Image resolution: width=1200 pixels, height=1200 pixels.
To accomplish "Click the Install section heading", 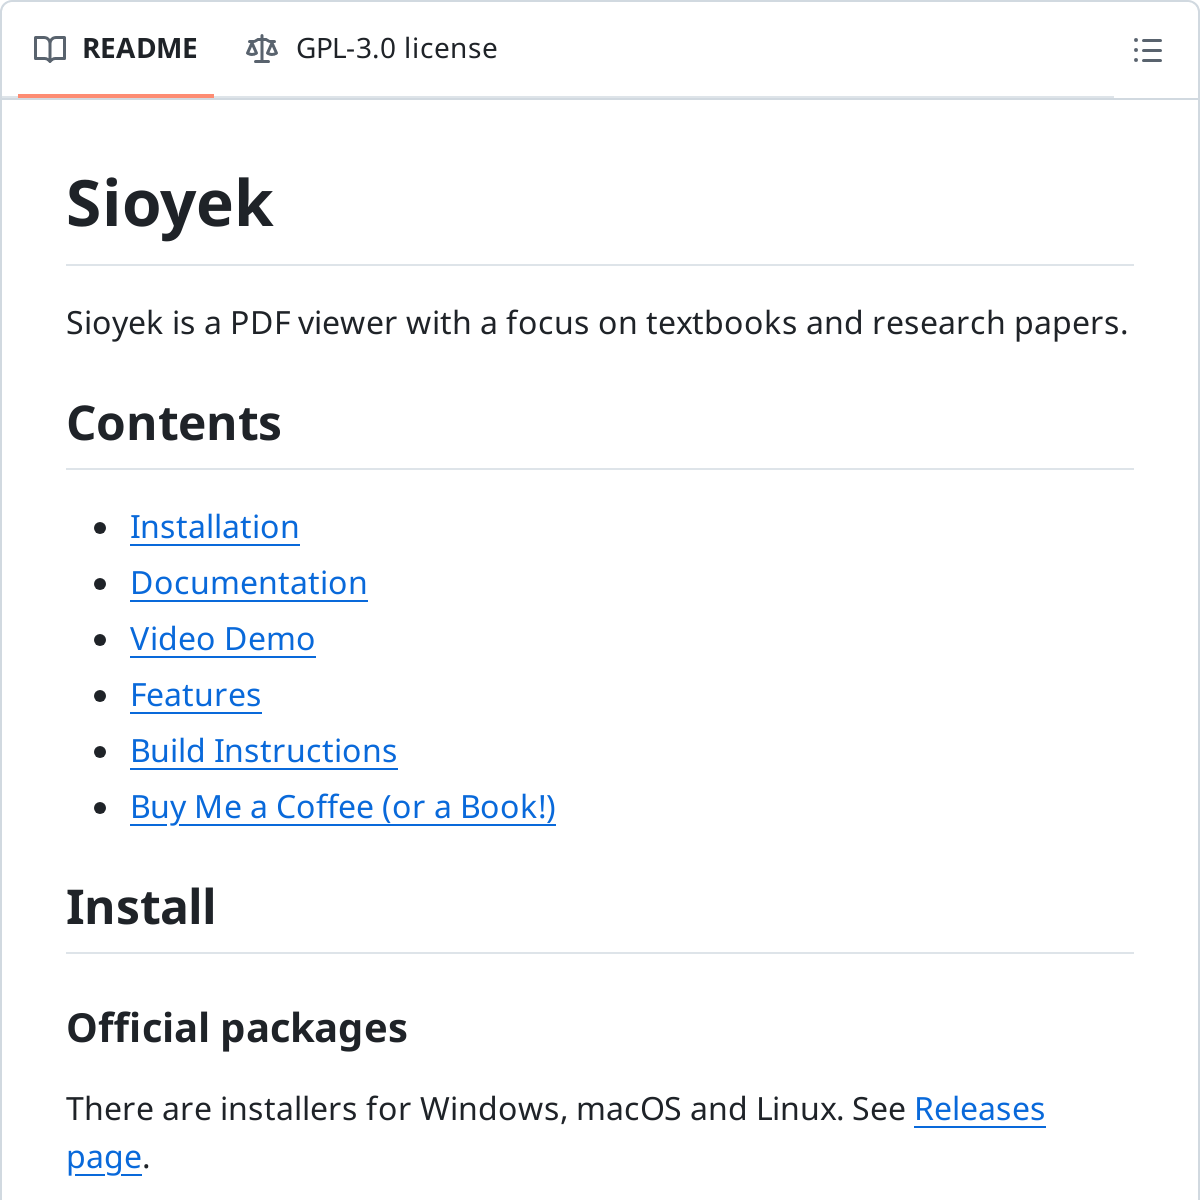I will point(140,907).
